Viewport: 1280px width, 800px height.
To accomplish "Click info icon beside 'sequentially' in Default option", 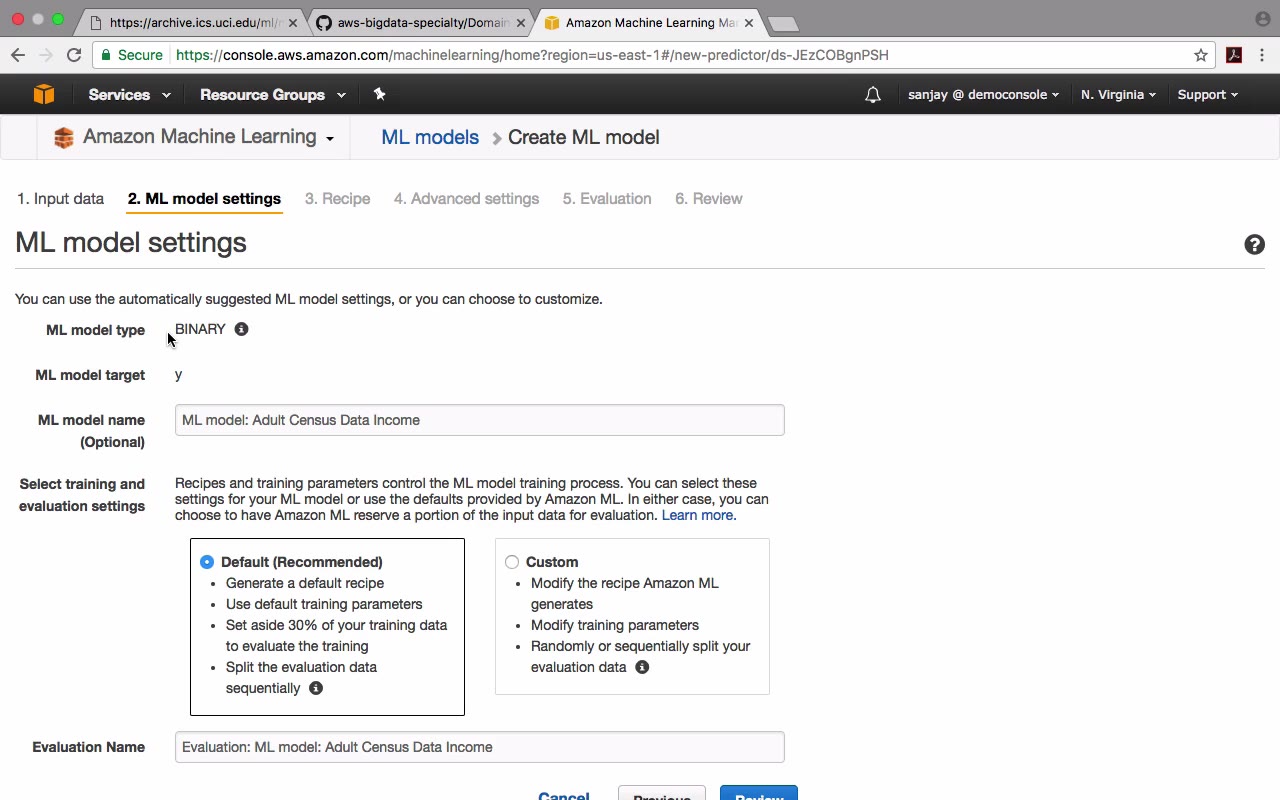I will (316, 688).
